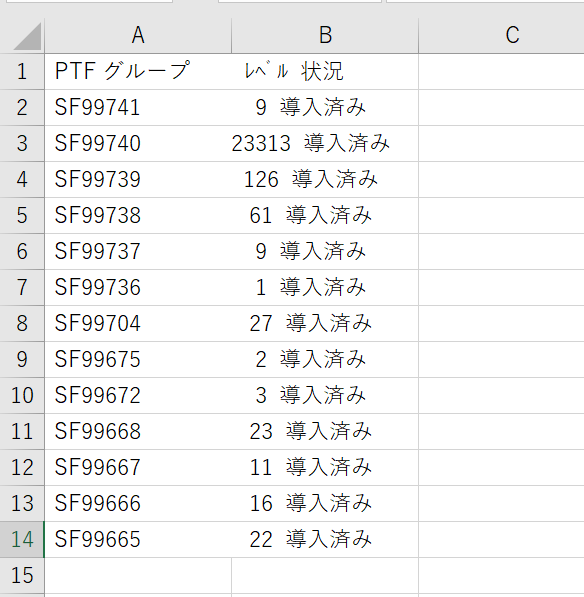
Task: Click cell showing 126 導入済み
Action: (x=325, y=179)
